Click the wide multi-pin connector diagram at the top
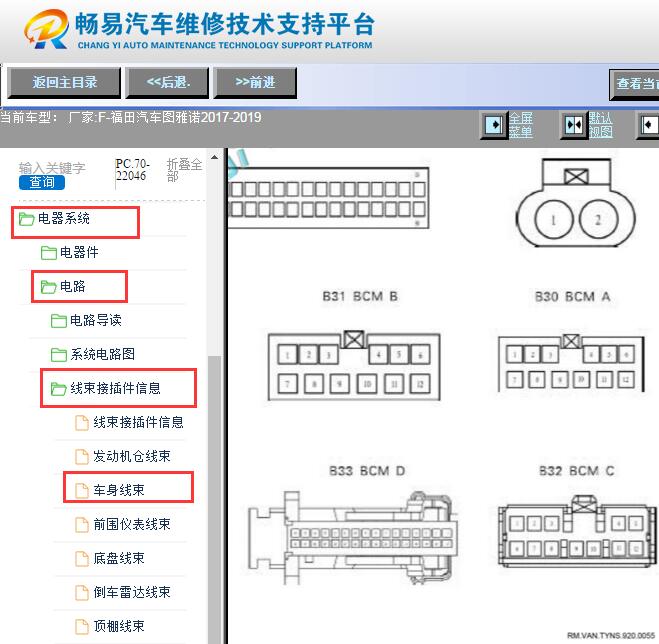The width and height of the screenshot is (659, 644). pyautogui.click(x=329, y=198)
